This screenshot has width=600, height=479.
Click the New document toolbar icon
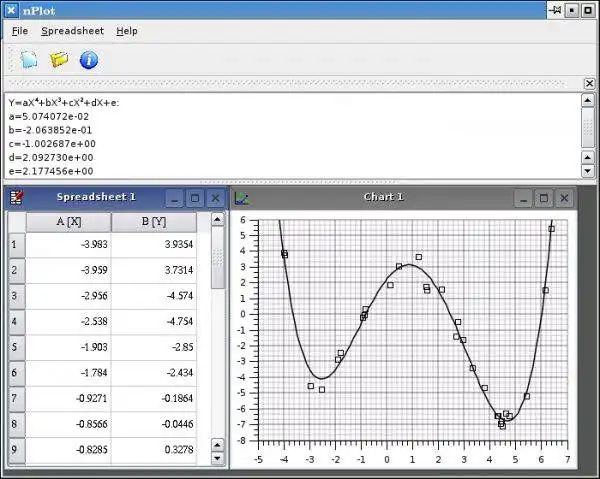pyautogui.click(x=29, y=60)
